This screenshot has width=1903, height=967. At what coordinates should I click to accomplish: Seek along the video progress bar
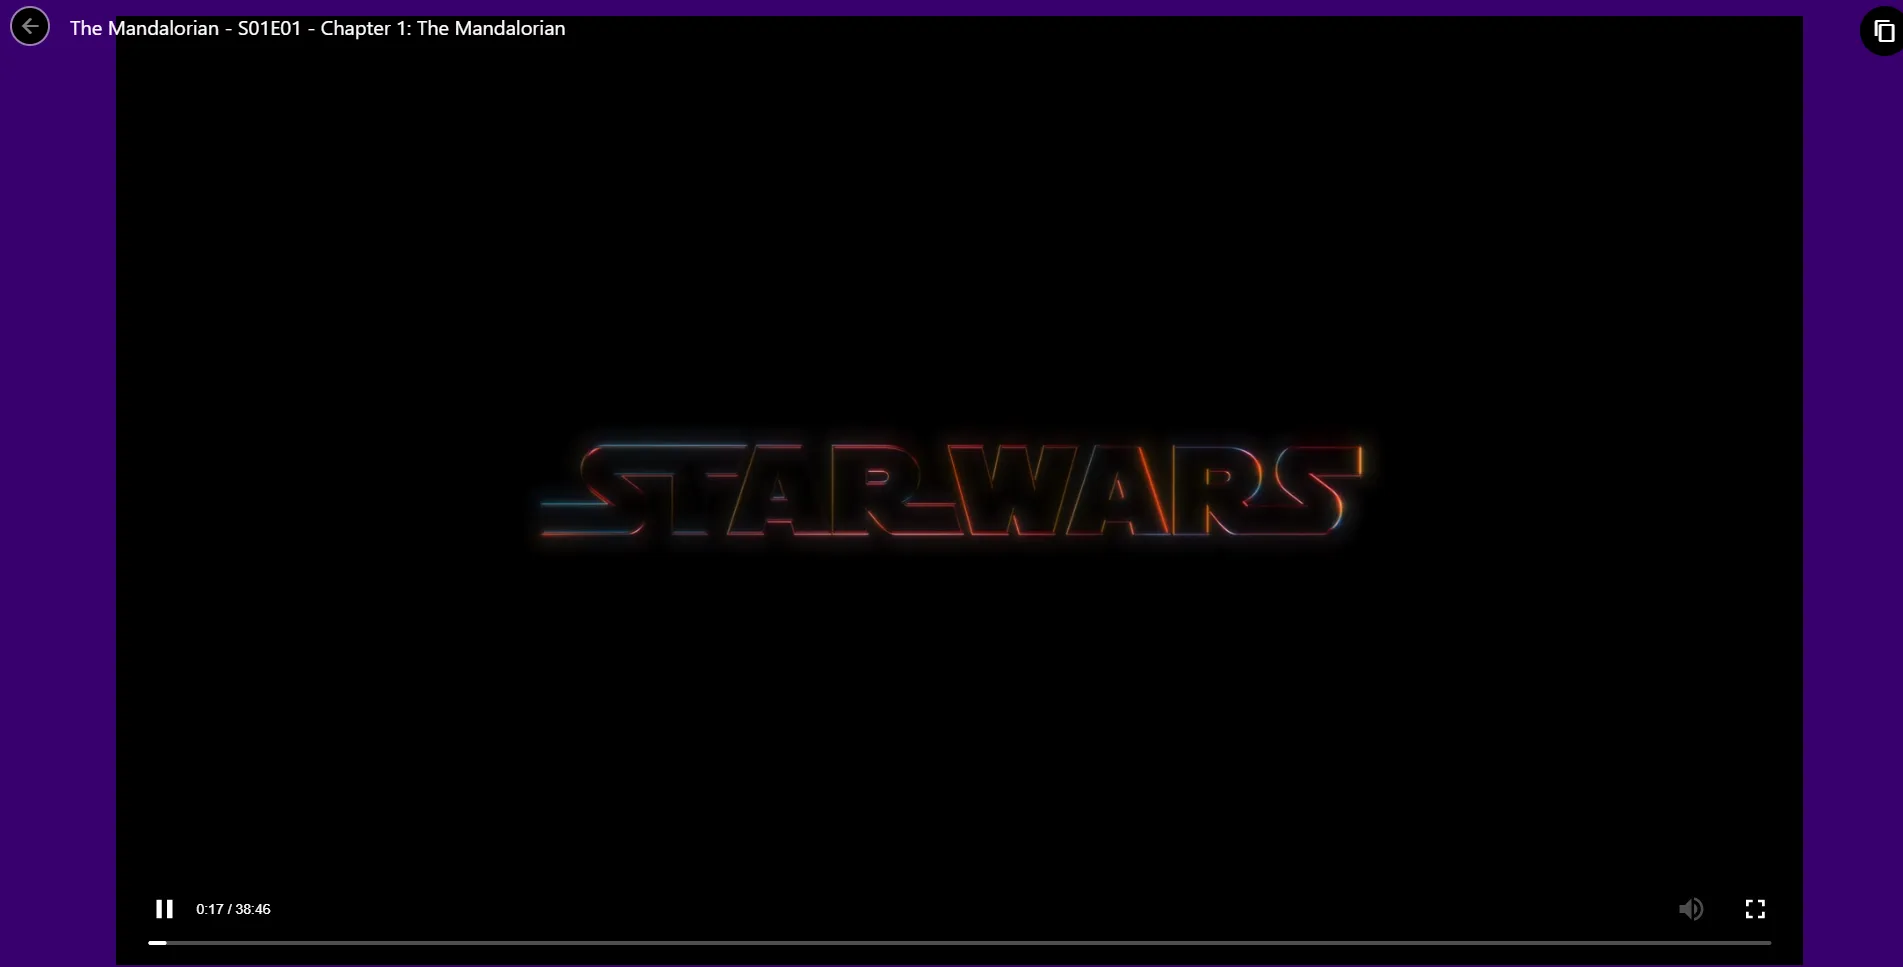pyautogui.click(x=959, y=942)
